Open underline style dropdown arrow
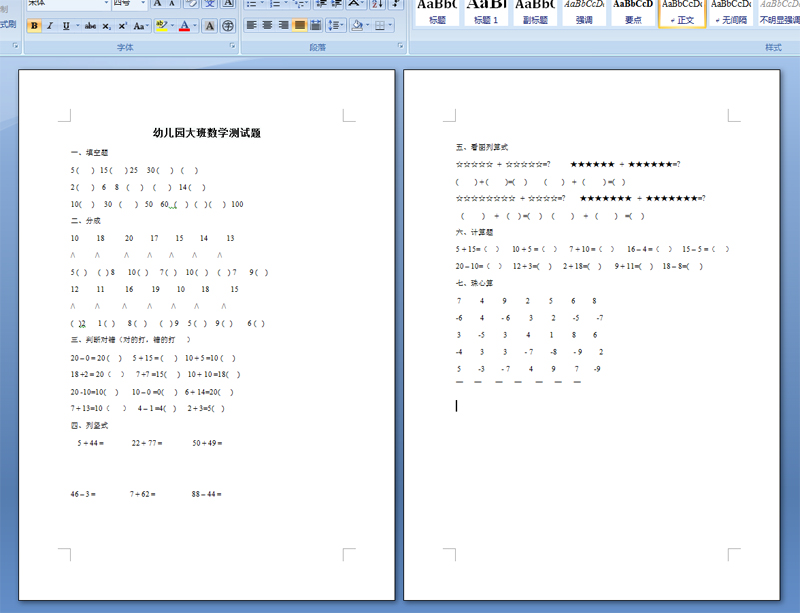Image resolution: width=800 pixels, height=613 pixels. [78, 26]
